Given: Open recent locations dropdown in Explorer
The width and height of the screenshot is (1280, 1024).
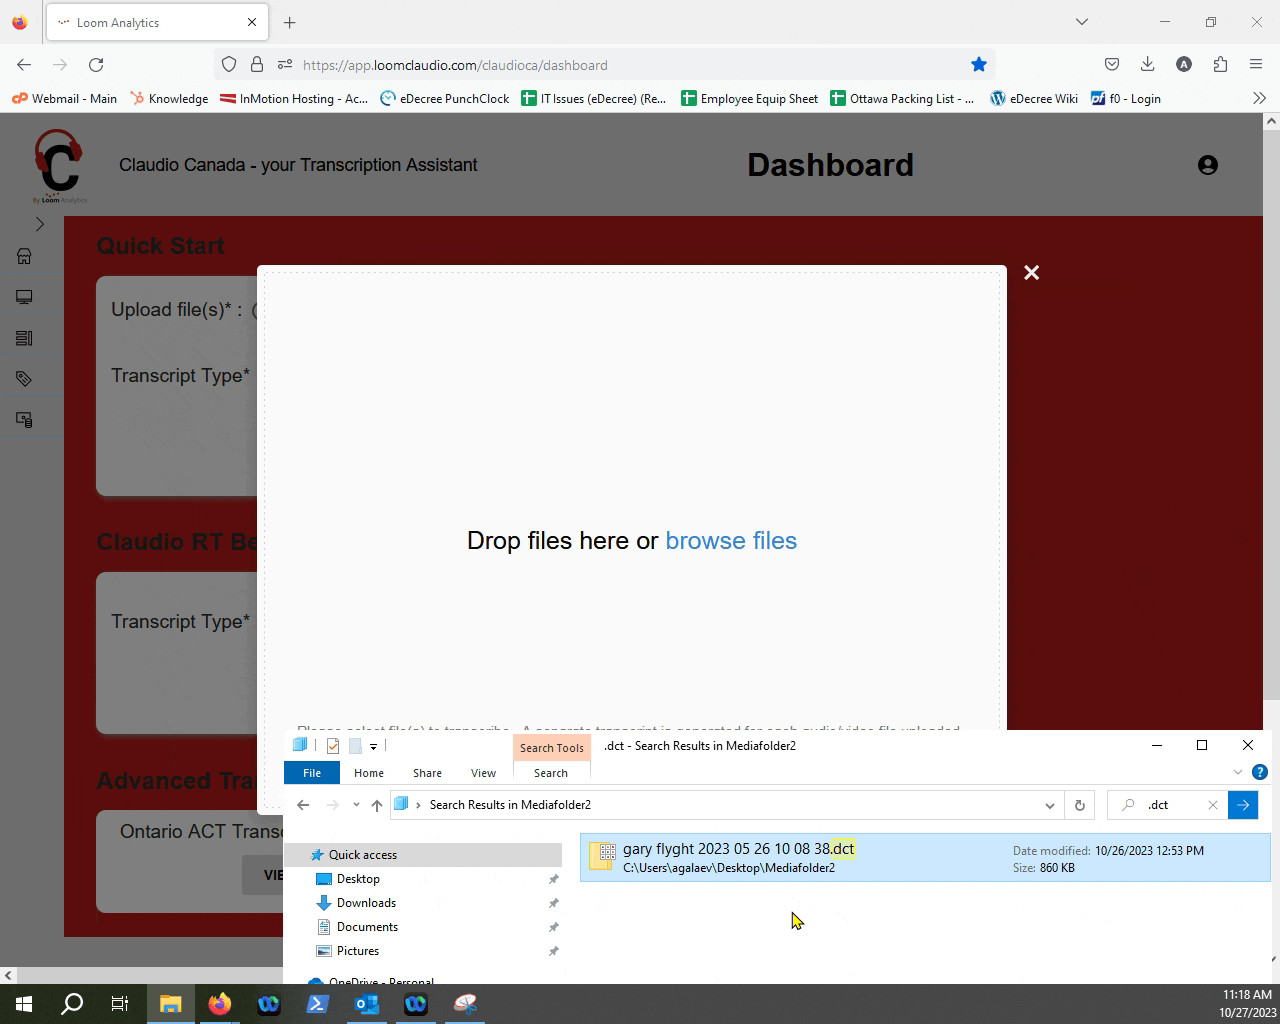Looking at the screenshot, I should click(x=356, y=805).
